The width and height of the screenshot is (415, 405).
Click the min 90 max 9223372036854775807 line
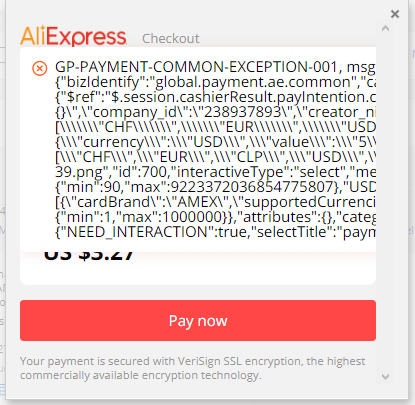tap(215, 187)
